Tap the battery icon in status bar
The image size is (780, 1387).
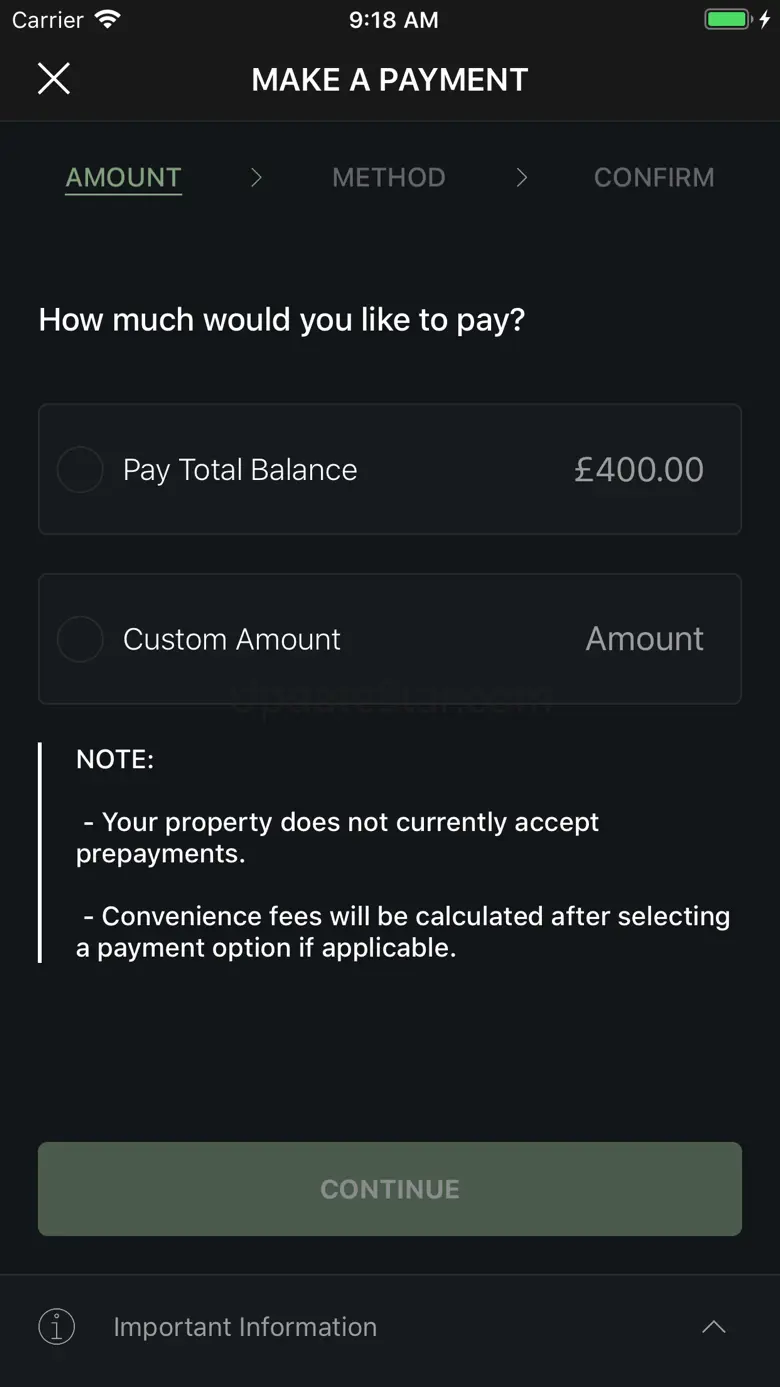coord(728,20)
